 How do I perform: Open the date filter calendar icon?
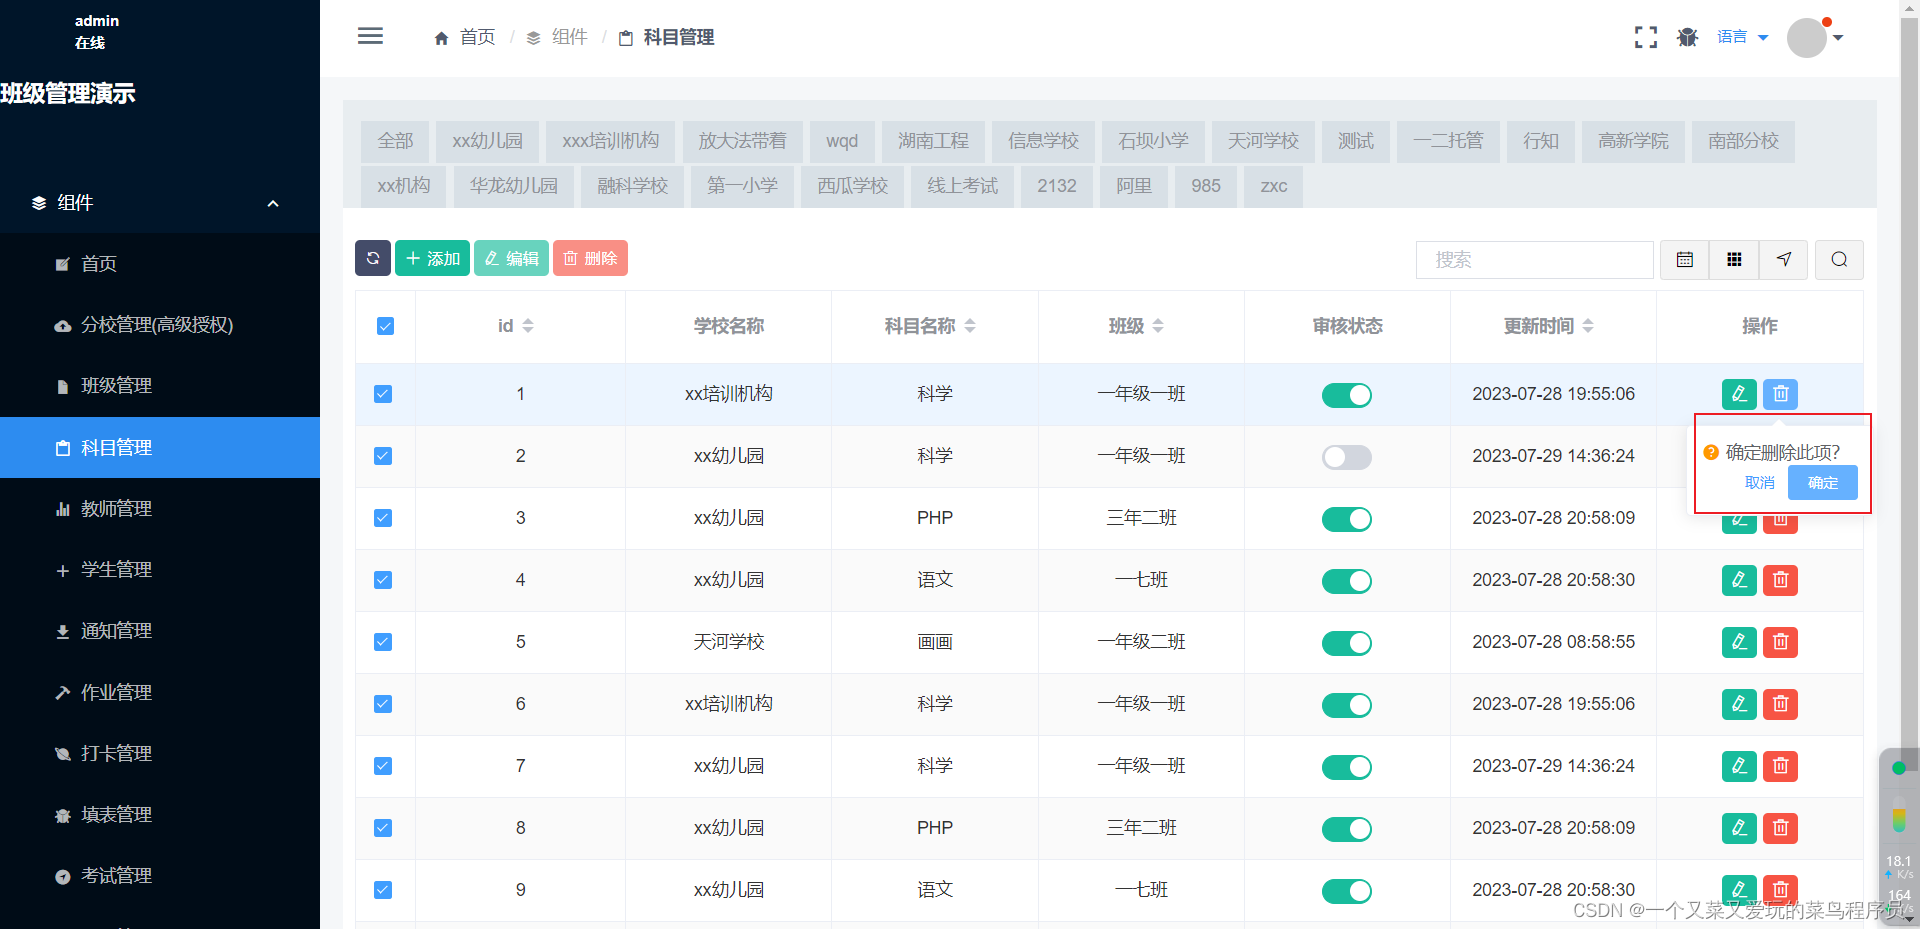[1685, 260]
